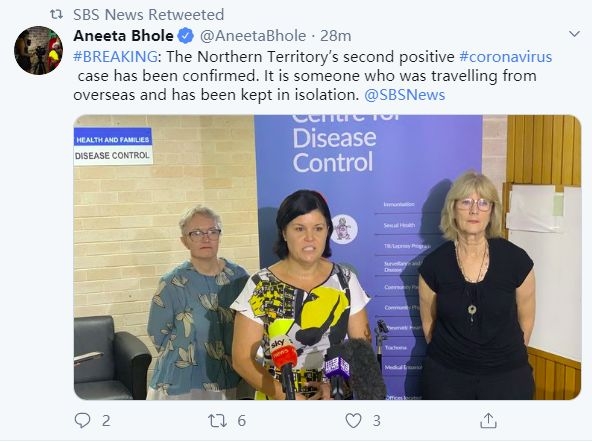Viewport: 592px width, 442px height.
Task: Open the share upload icon
Action: (x=488, y=420)
